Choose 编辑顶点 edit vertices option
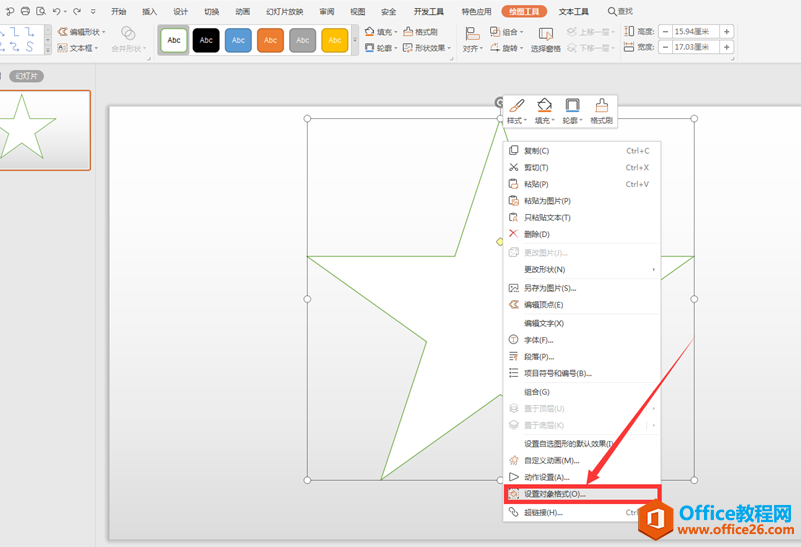The width and height of the screenshot is (801, 547). (x=544, y=305)
